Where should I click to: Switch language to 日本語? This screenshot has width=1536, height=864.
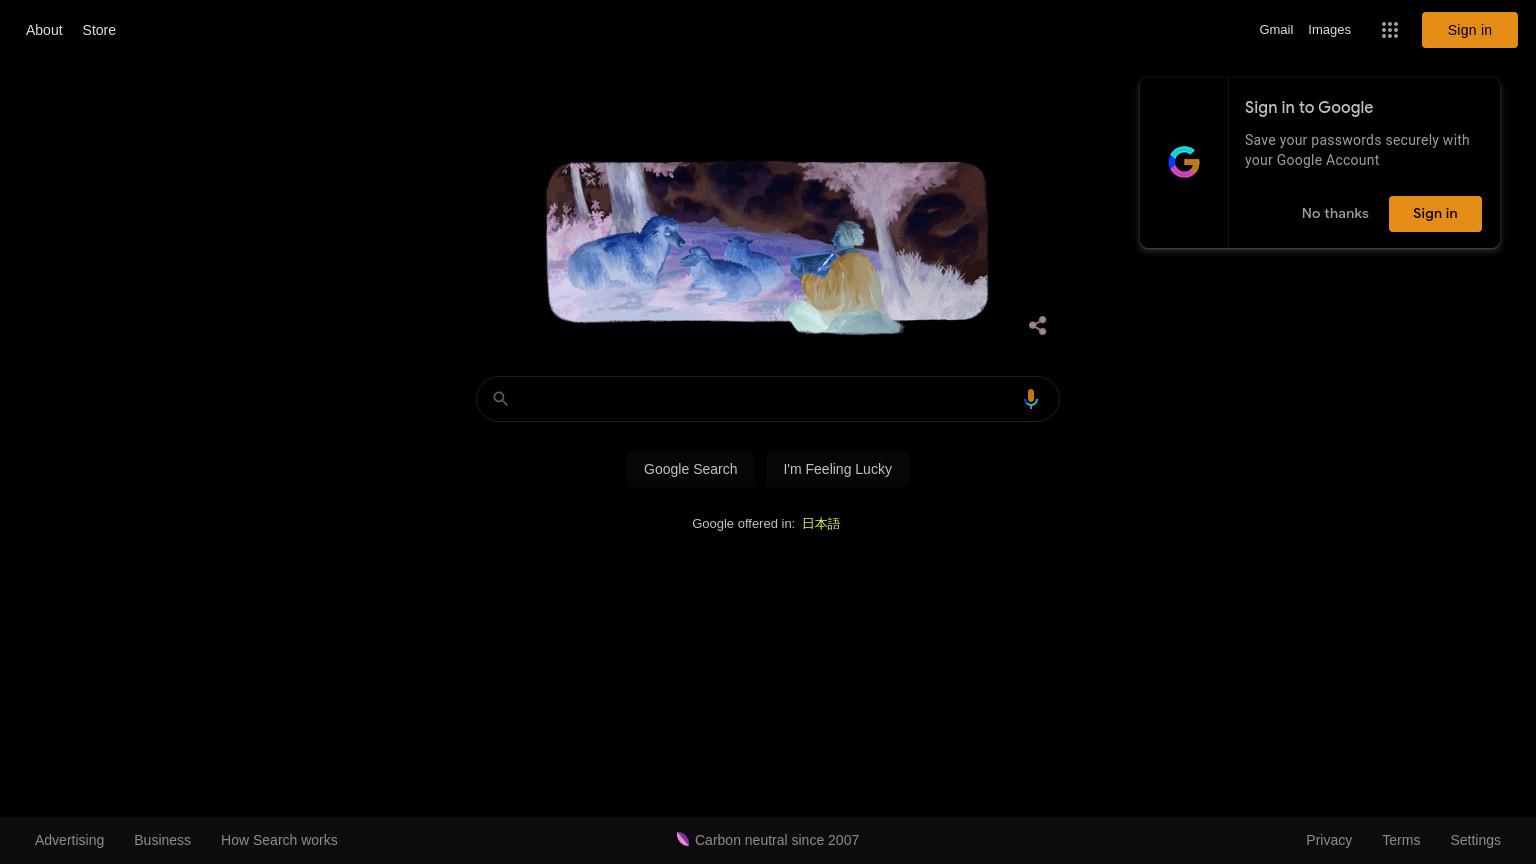click(x=821, y=524)
